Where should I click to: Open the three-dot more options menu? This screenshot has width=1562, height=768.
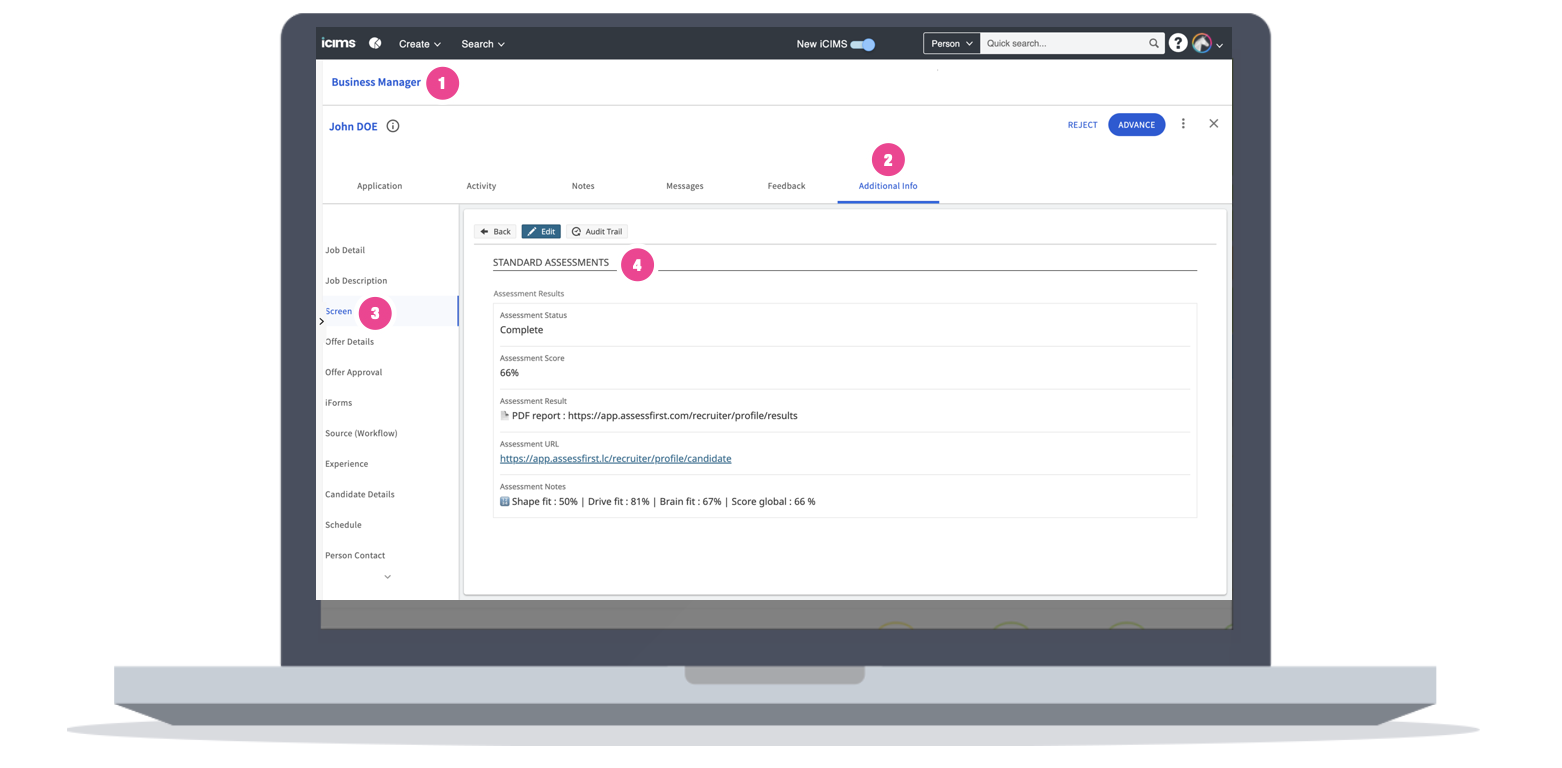click(1183, 124)
